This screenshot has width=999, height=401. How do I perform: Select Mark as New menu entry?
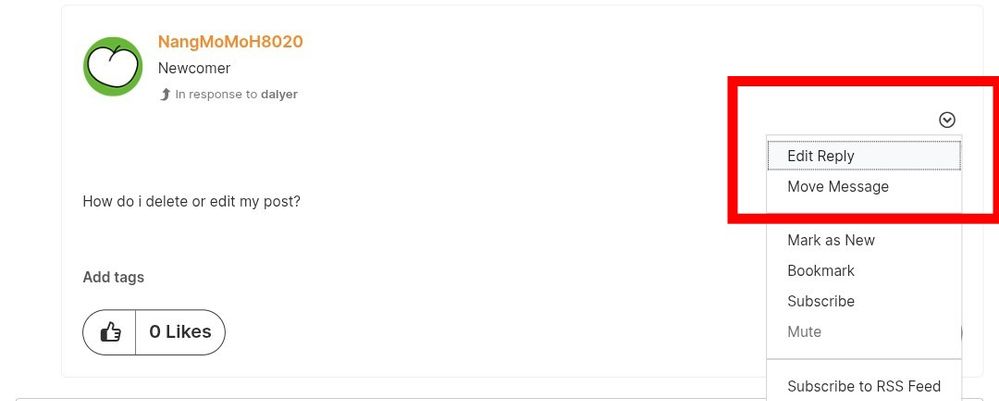point(830,240)
